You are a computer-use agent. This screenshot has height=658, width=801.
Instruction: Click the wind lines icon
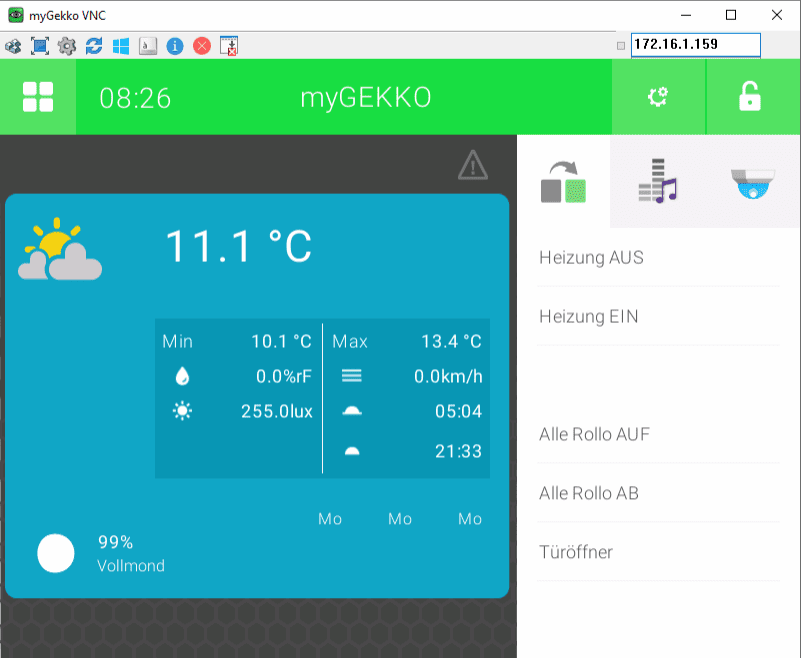click(x=351, y=376)
